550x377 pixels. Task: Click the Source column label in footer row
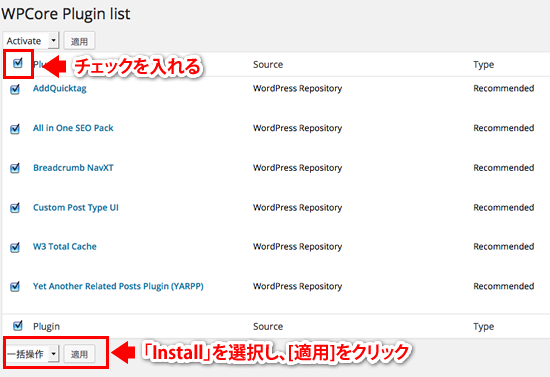[x=268, y=326]
